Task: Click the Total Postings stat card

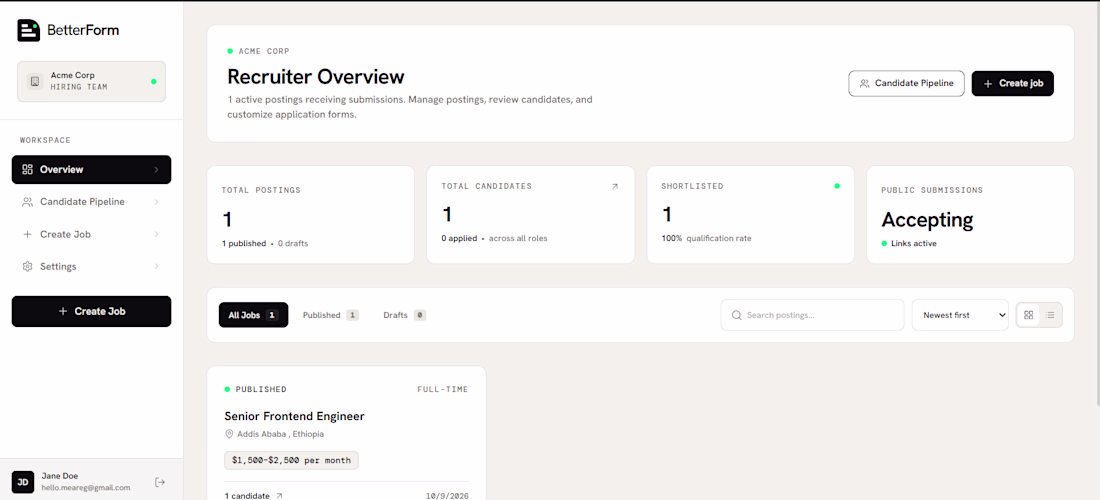Action: [x=311, y=215]
